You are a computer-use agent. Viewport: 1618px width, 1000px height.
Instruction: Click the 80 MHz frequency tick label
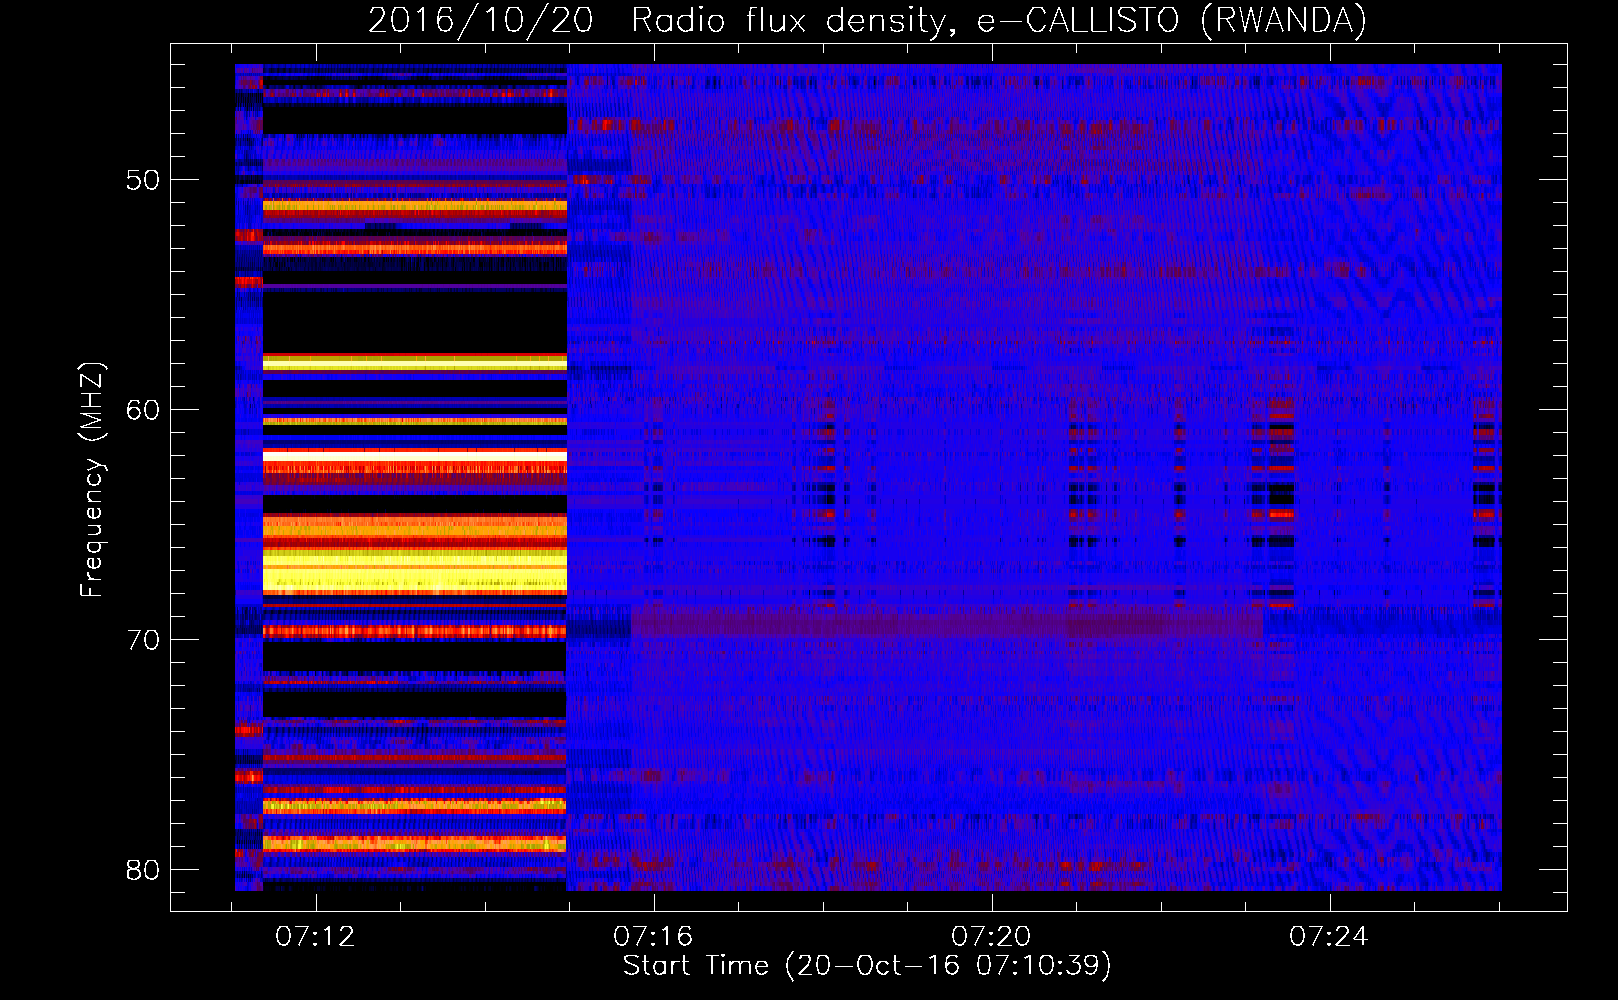[x=143, y=870]
